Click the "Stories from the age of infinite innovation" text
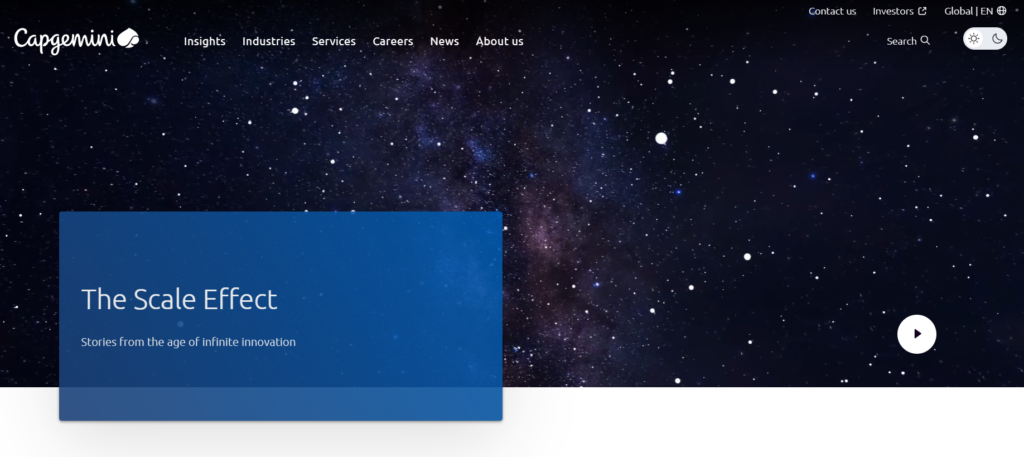 pos(188,342)
